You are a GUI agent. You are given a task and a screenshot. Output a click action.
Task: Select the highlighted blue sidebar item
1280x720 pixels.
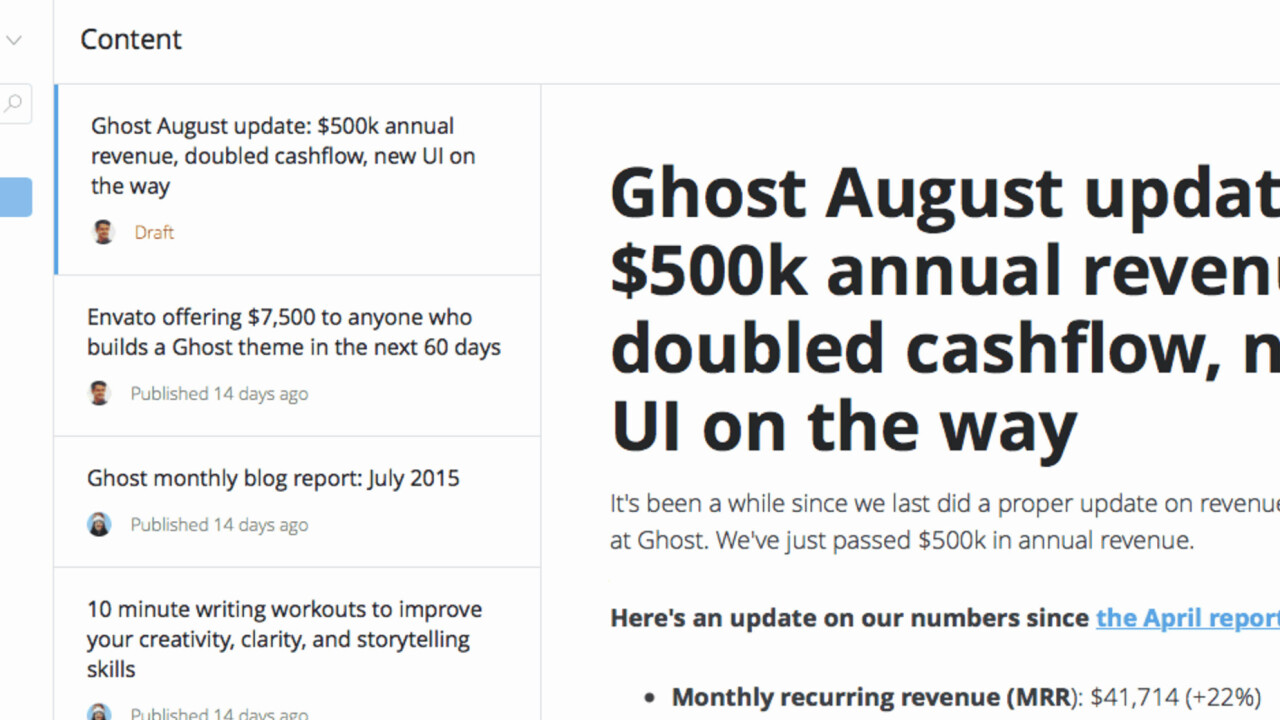pos(16,197)
